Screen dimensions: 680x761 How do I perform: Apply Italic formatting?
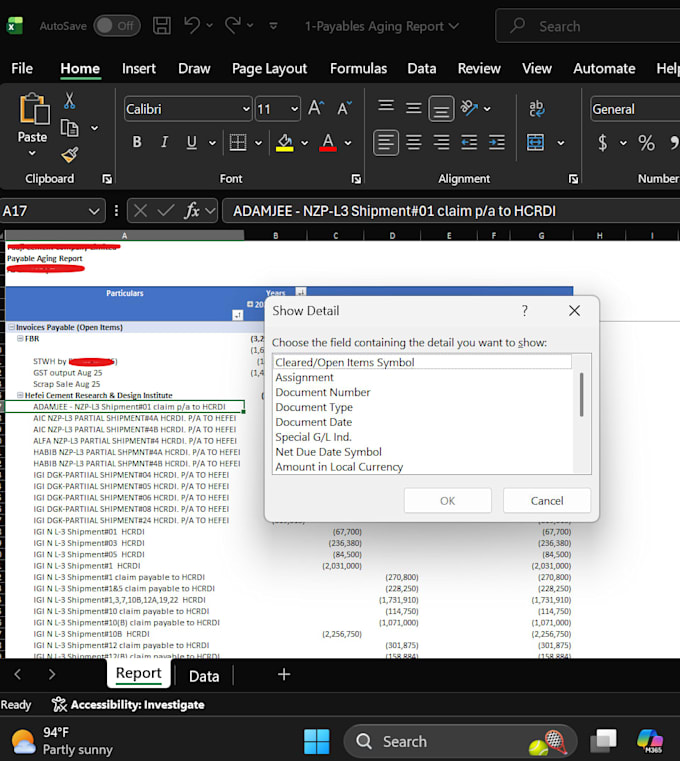point(164,142)
